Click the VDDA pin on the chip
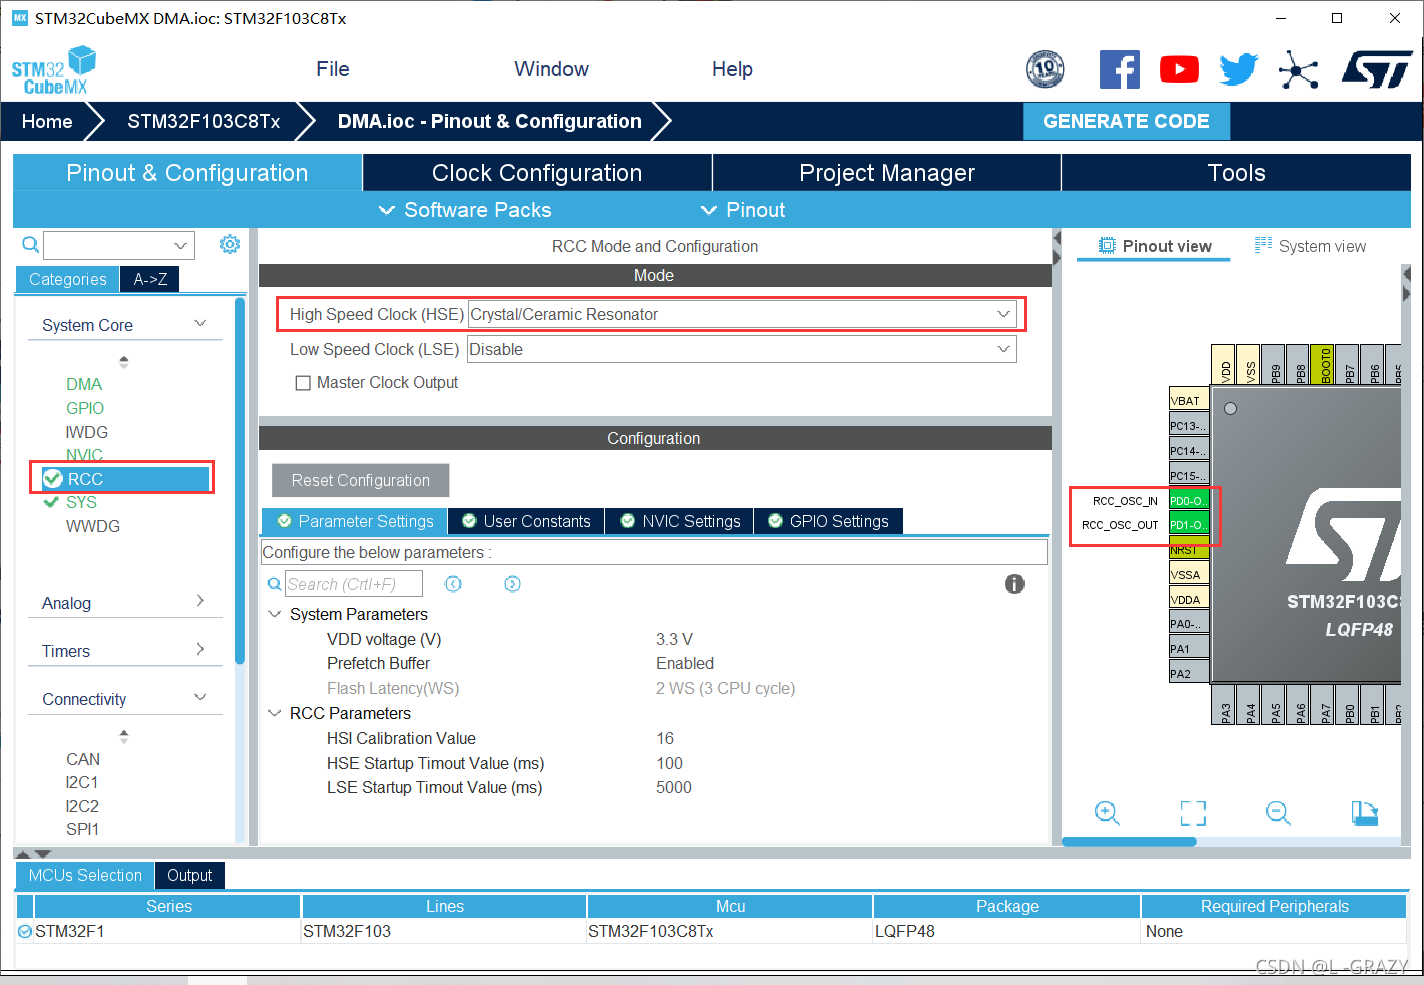 [1189, 599]
